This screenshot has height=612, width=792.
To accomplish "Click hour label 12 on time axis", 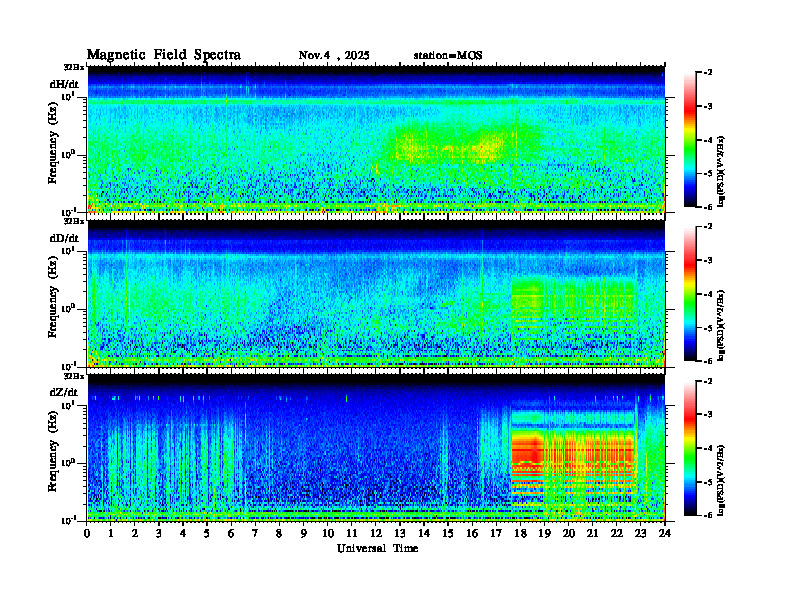I will pos(376,533).
